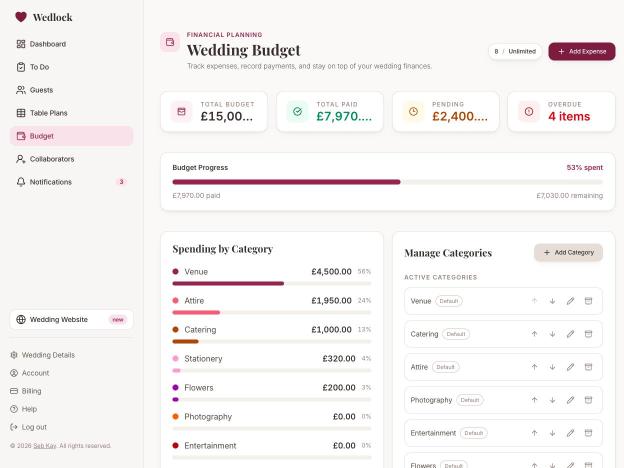This screenshot has height=468, width=624.
Task: Follow the Seb Kay footer link
Action: coord(45,446)
